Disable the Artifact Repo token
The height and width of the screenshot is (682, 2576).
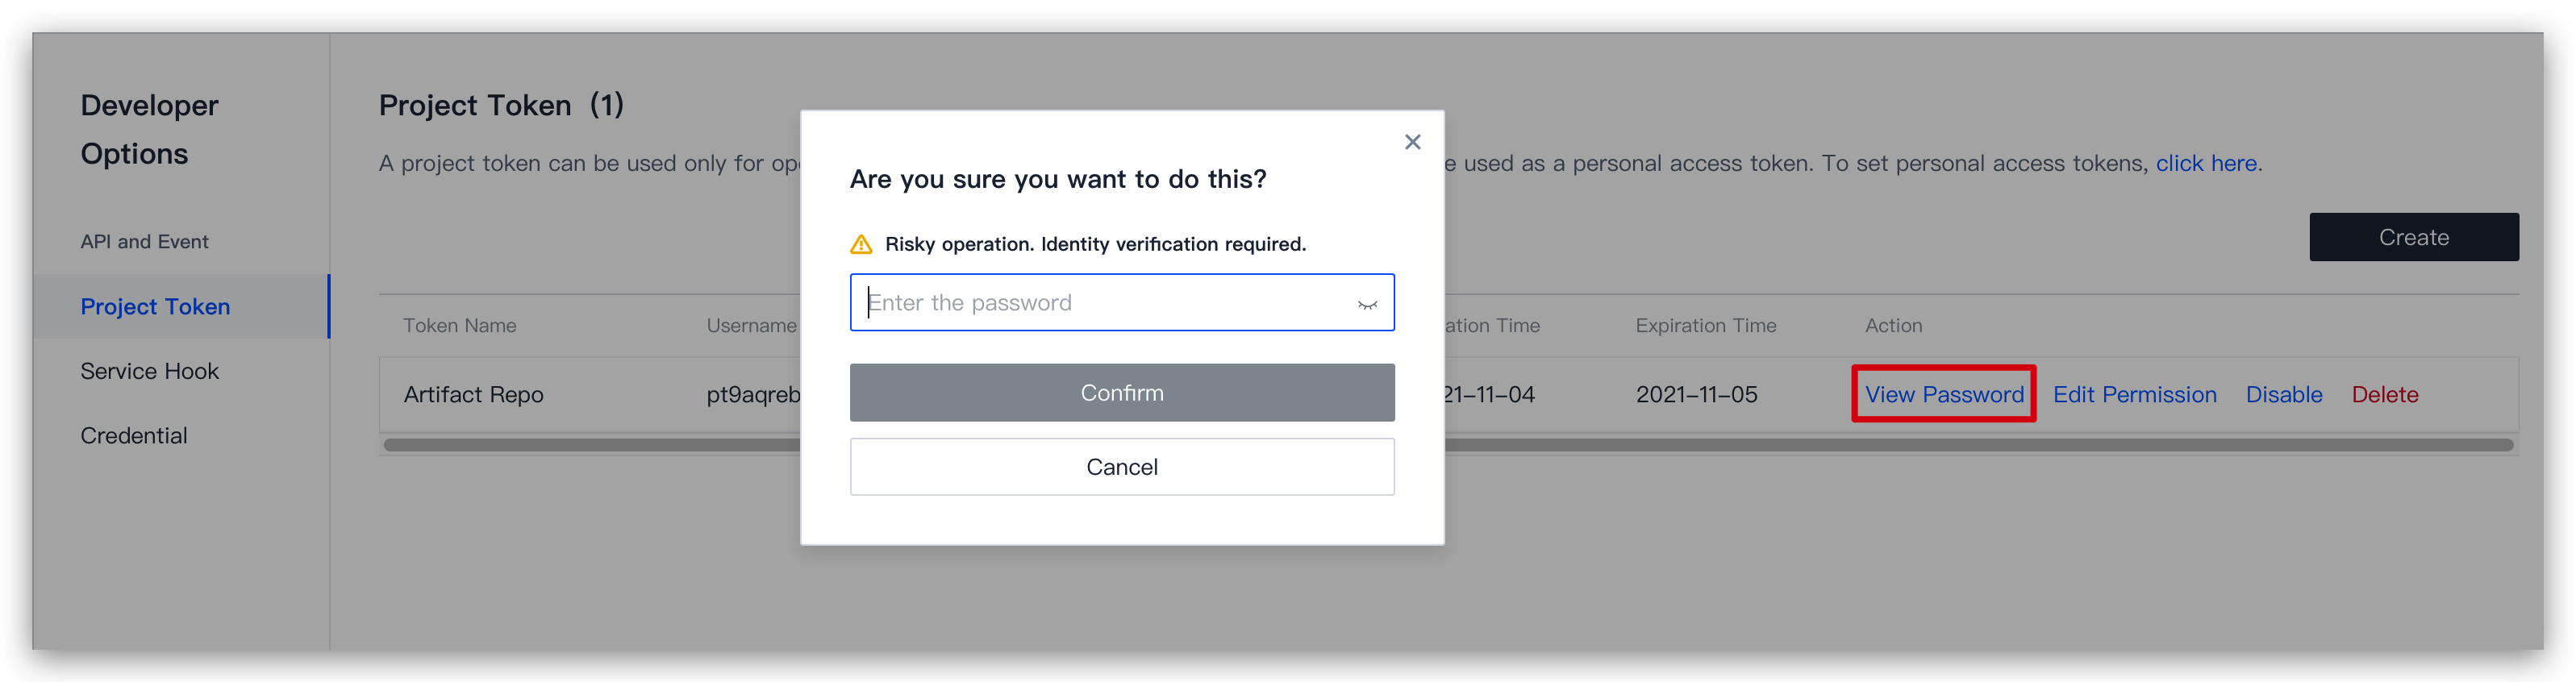[x=2284, y=395]
